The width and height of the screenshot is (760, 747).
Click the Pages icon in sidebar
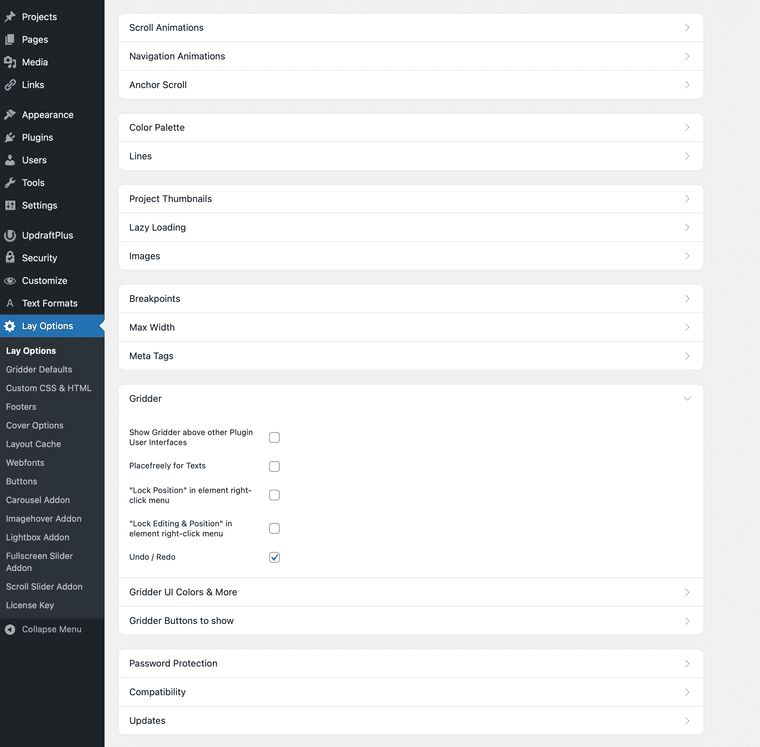(x=10, y=39)
